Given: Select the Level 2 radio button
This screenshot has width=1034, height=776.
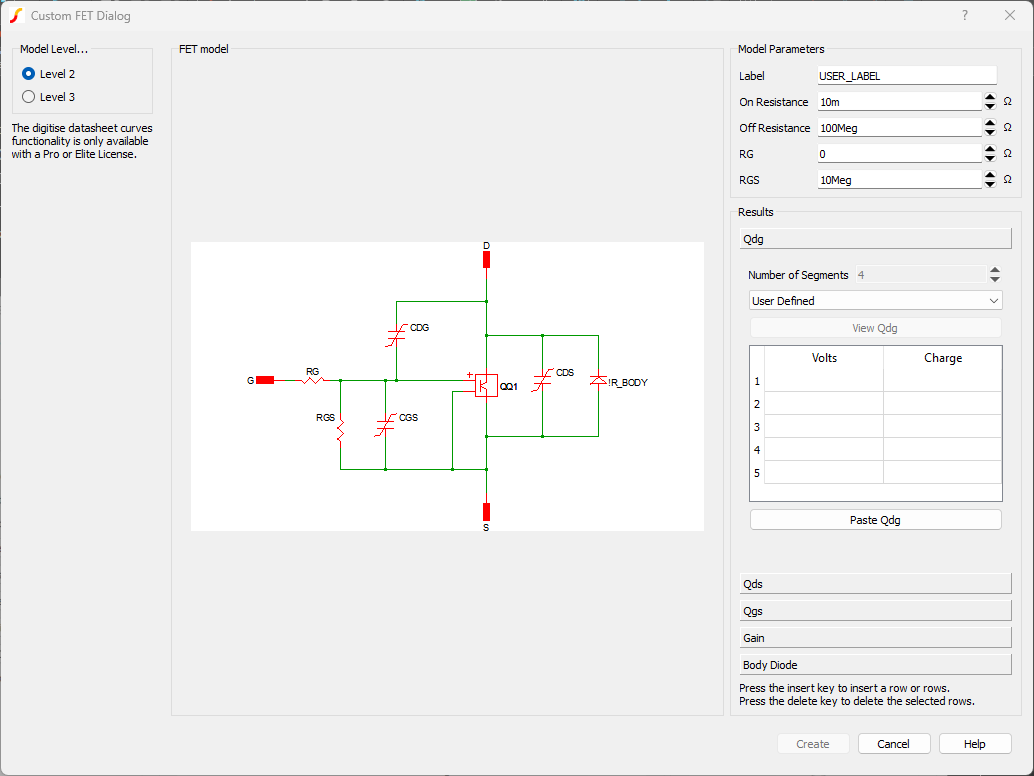Looking at the screenshot, I should [x=29, y=74].
